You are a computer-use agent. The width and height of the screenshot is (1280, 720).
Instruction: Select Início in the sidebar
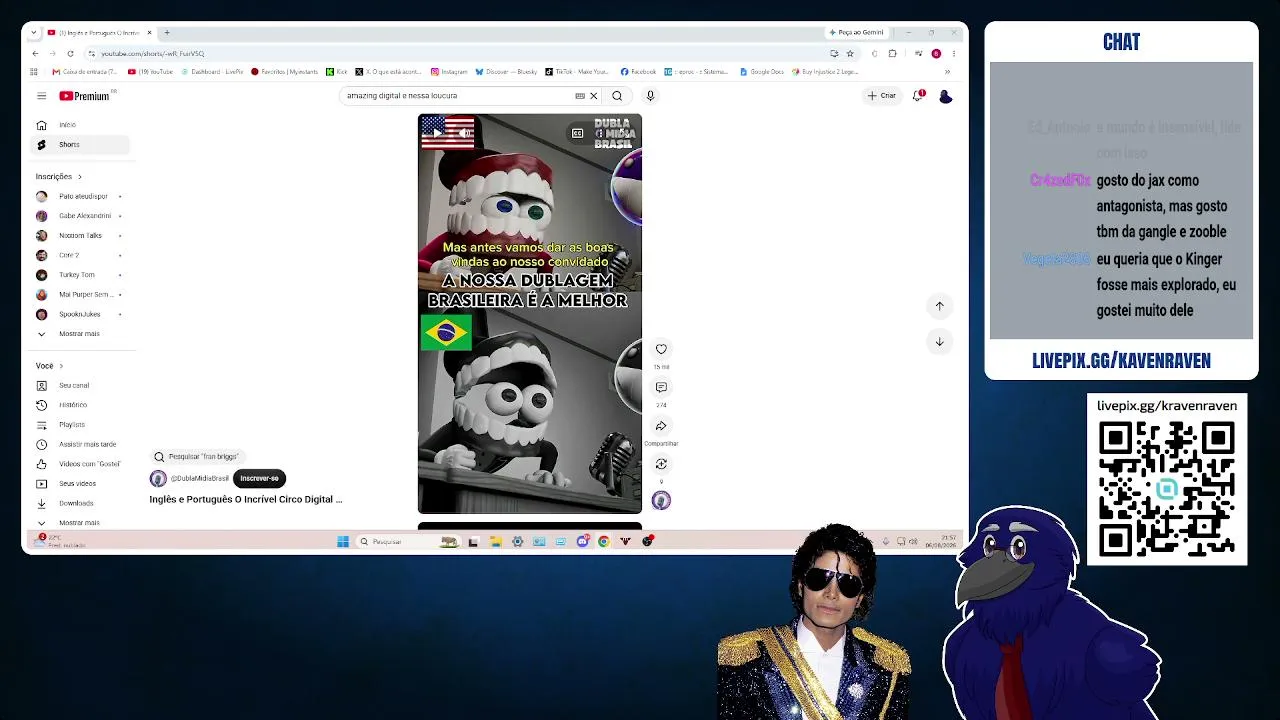coord(79,125)
